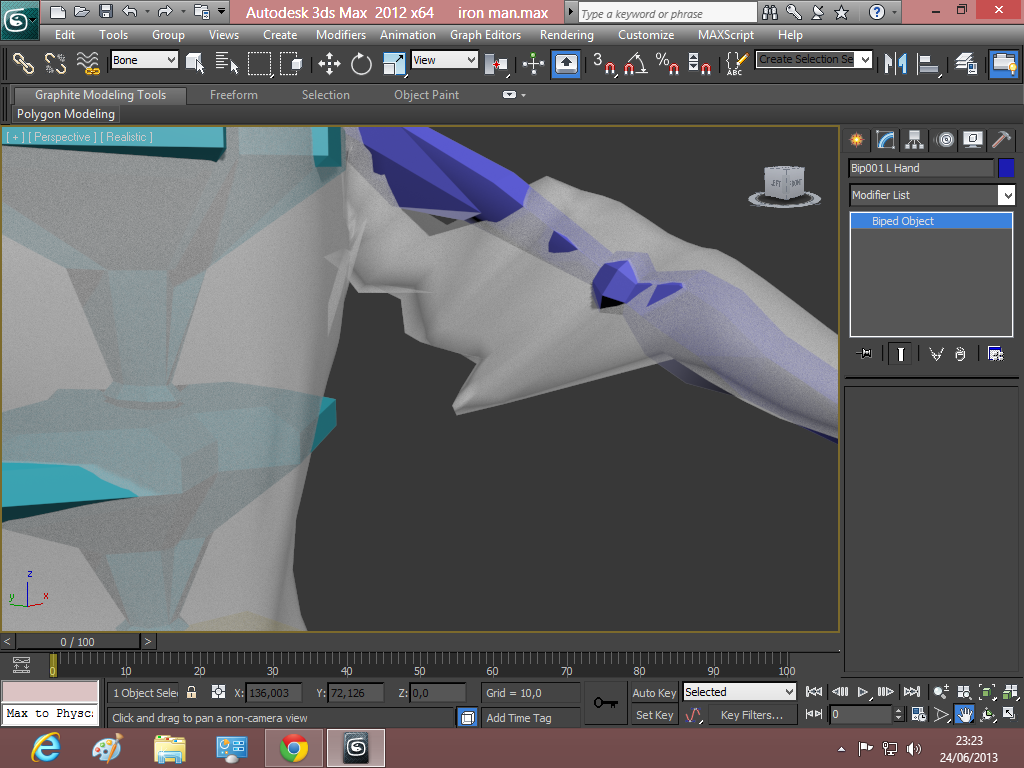Toggle Angle Snap

[636, 63]
